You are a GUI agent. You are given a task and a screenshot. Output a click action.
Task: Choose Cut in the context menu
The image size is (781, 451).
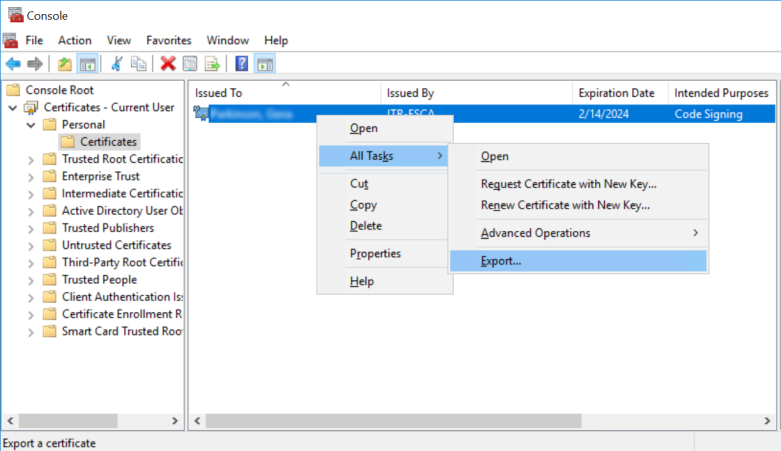tap(385, 183)
